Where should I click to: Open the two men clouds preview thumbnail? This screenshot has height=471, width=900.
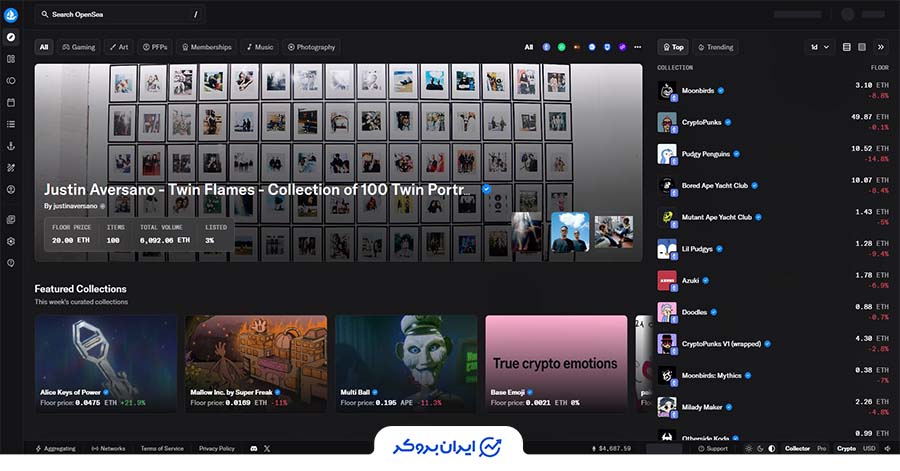570,232
